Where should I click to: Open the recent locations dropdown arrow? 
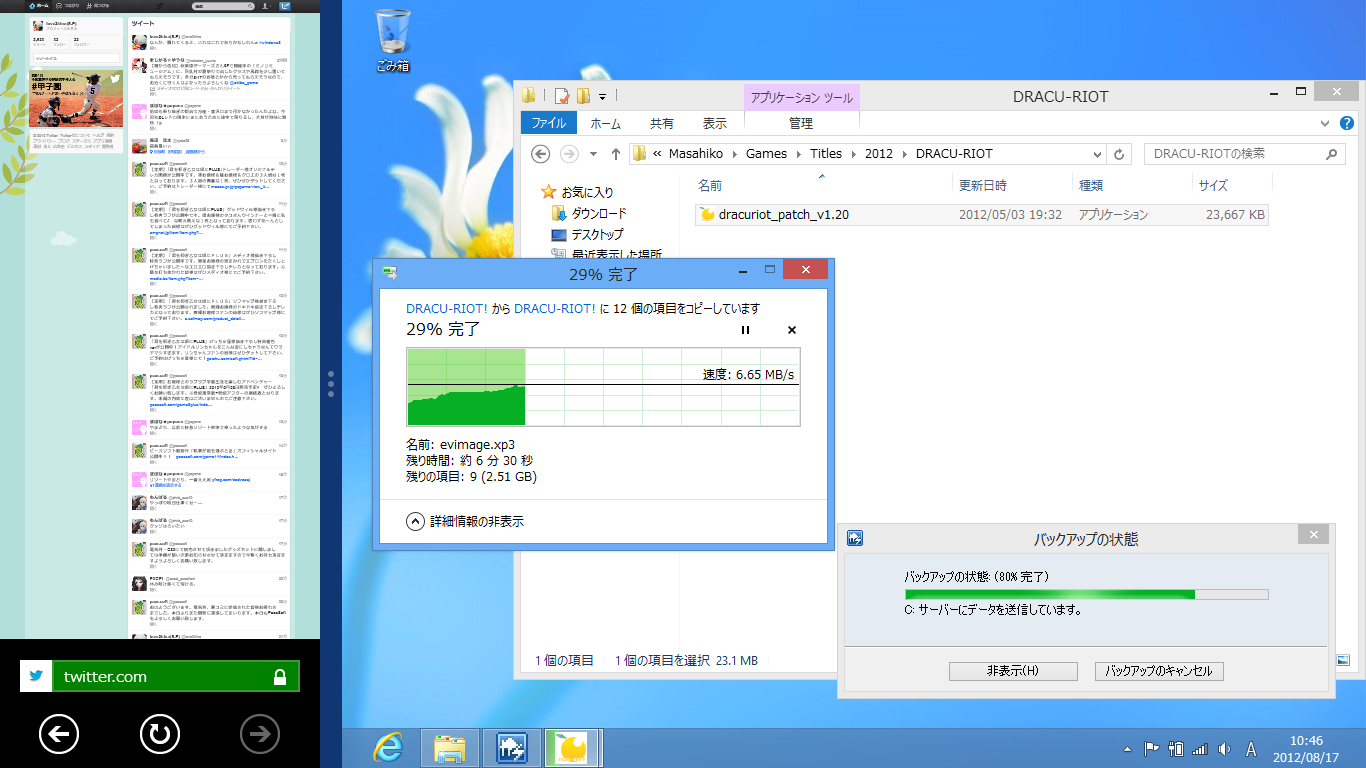pos(593,154)
